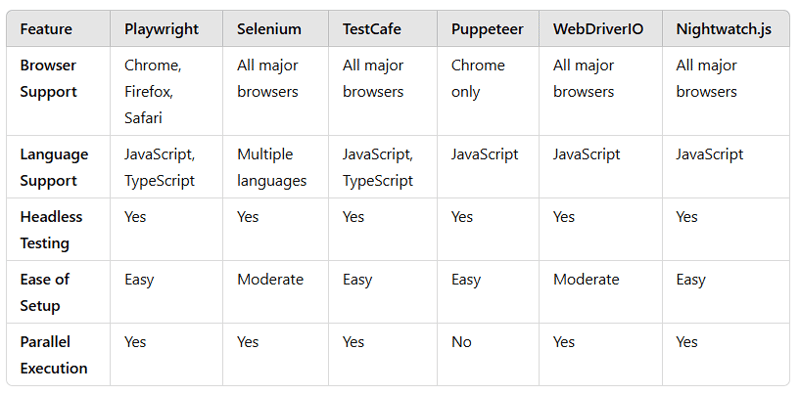The height and width of the screenshot is (394, 800).
Task: Select Nightwatch.js 'All major browsers' cell
Action: (x=707, y=79)
